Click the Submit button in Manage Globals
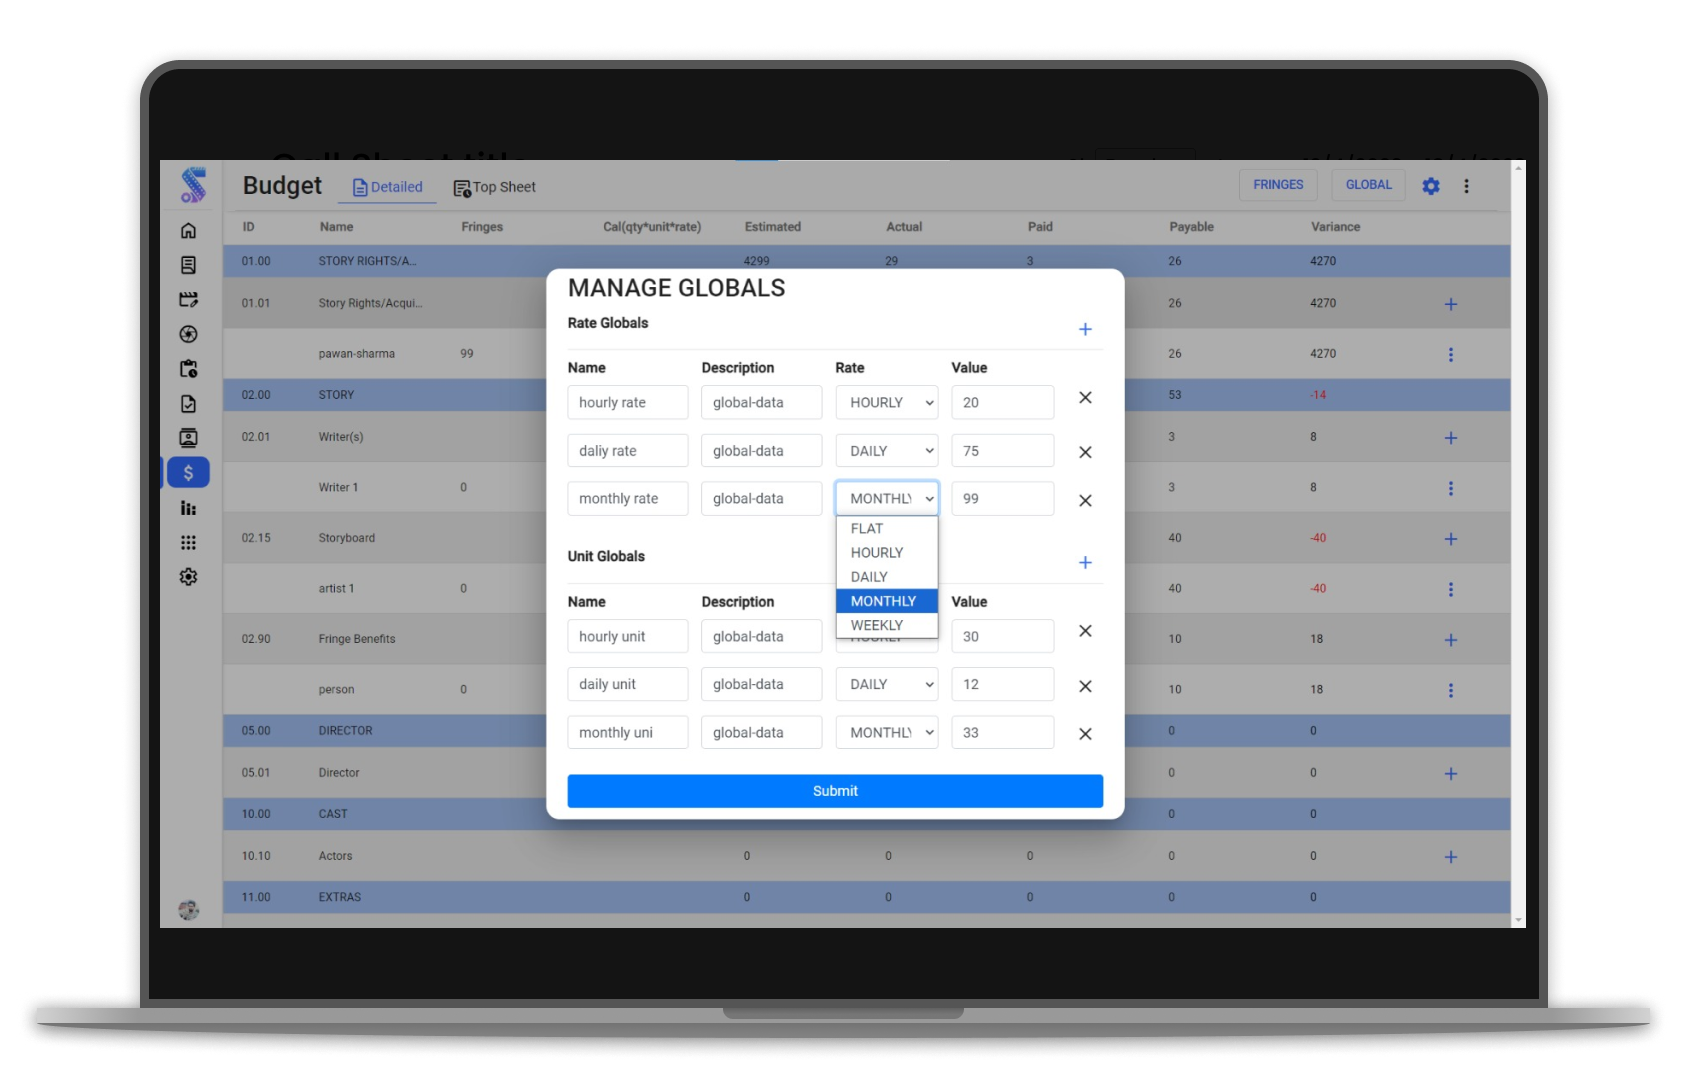This screenshot has height=1074, width=1685. [835, 790]
